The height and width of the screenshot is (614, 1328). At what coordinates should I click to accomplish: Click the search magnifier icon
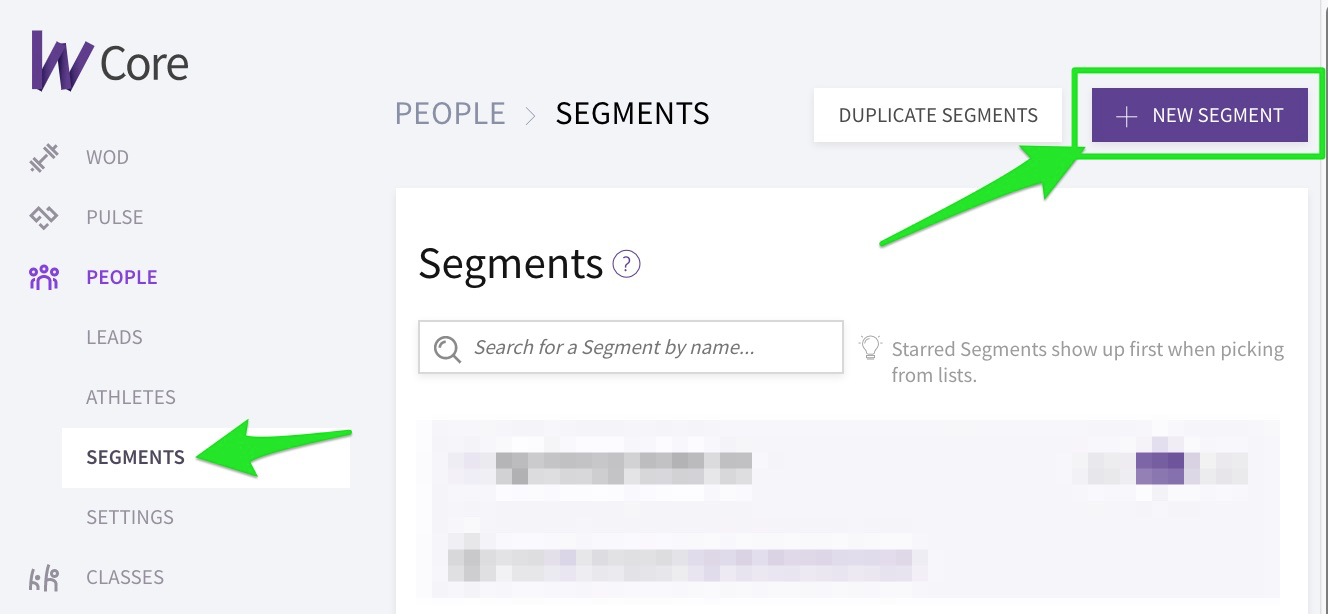pos(447,348)
